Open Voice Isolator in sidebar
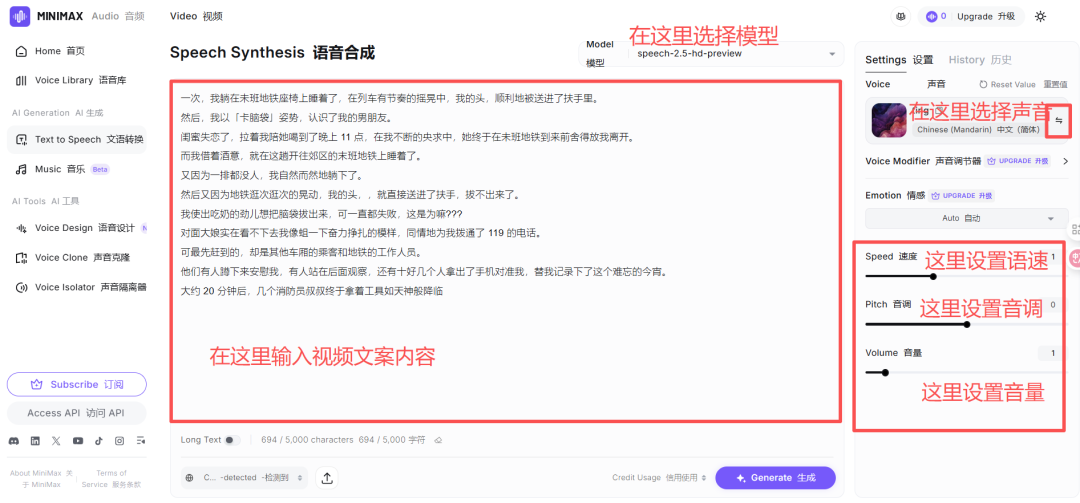The image size is (1080, 503). pyautogui.click(x=76, y=287)
